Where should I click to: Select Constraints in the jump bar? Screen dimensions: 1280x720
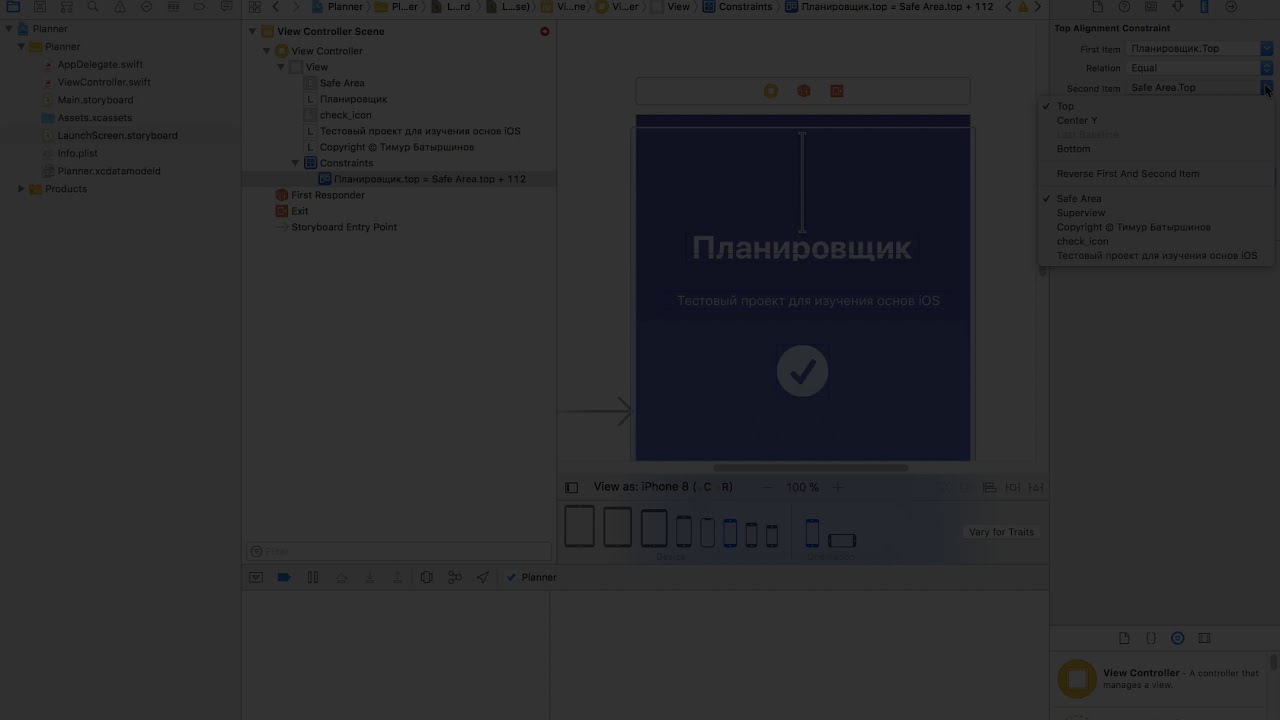[x=738, y=7]
